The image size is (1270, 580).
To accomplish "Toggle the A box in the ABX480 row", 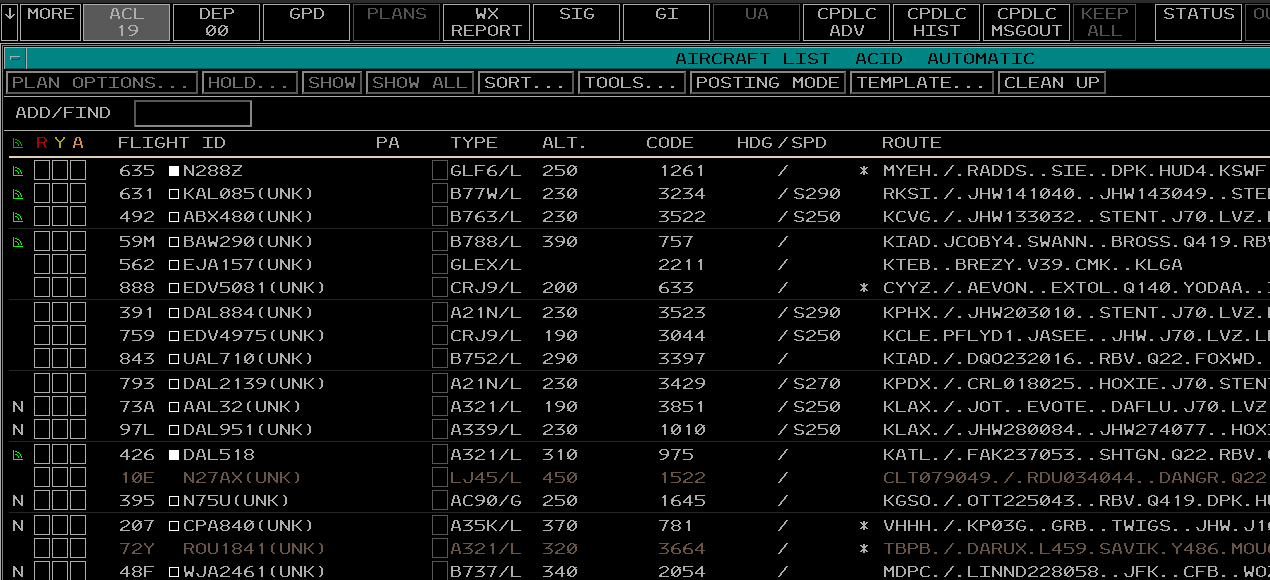I will pyautogui.click(x=78, y=217).
